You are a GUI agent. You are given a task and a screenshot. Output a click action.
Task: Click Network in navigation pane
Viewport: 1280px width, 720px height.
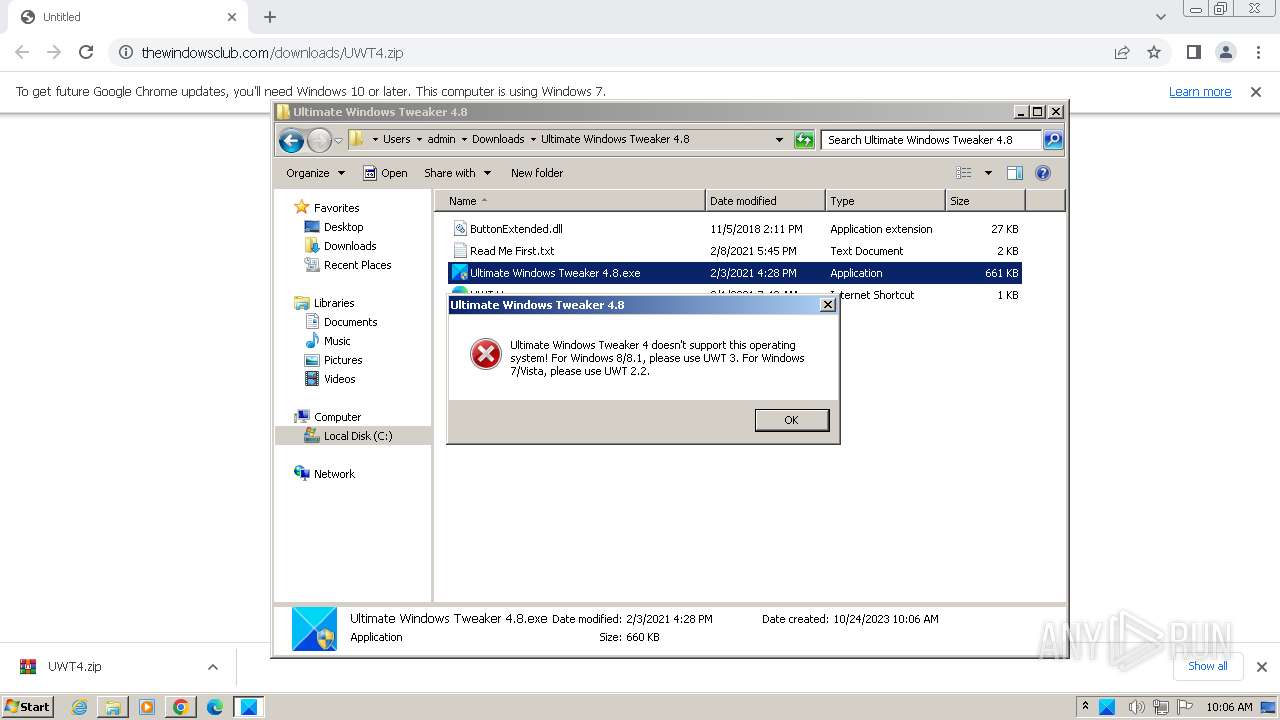click(x=334, y=474)
